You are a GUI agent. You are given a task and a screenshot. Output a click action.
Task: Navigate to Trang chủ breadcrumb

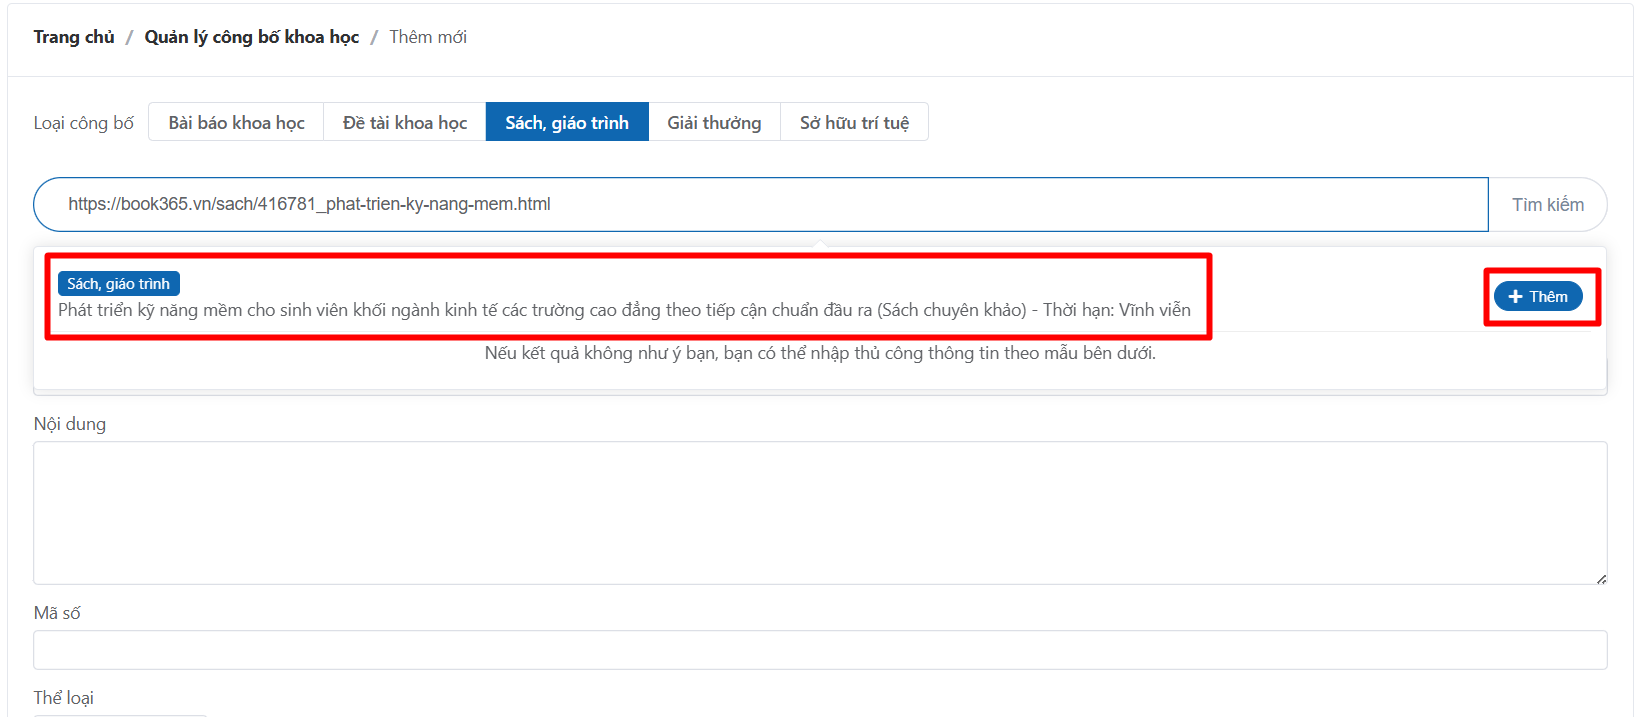click(74, 37)
